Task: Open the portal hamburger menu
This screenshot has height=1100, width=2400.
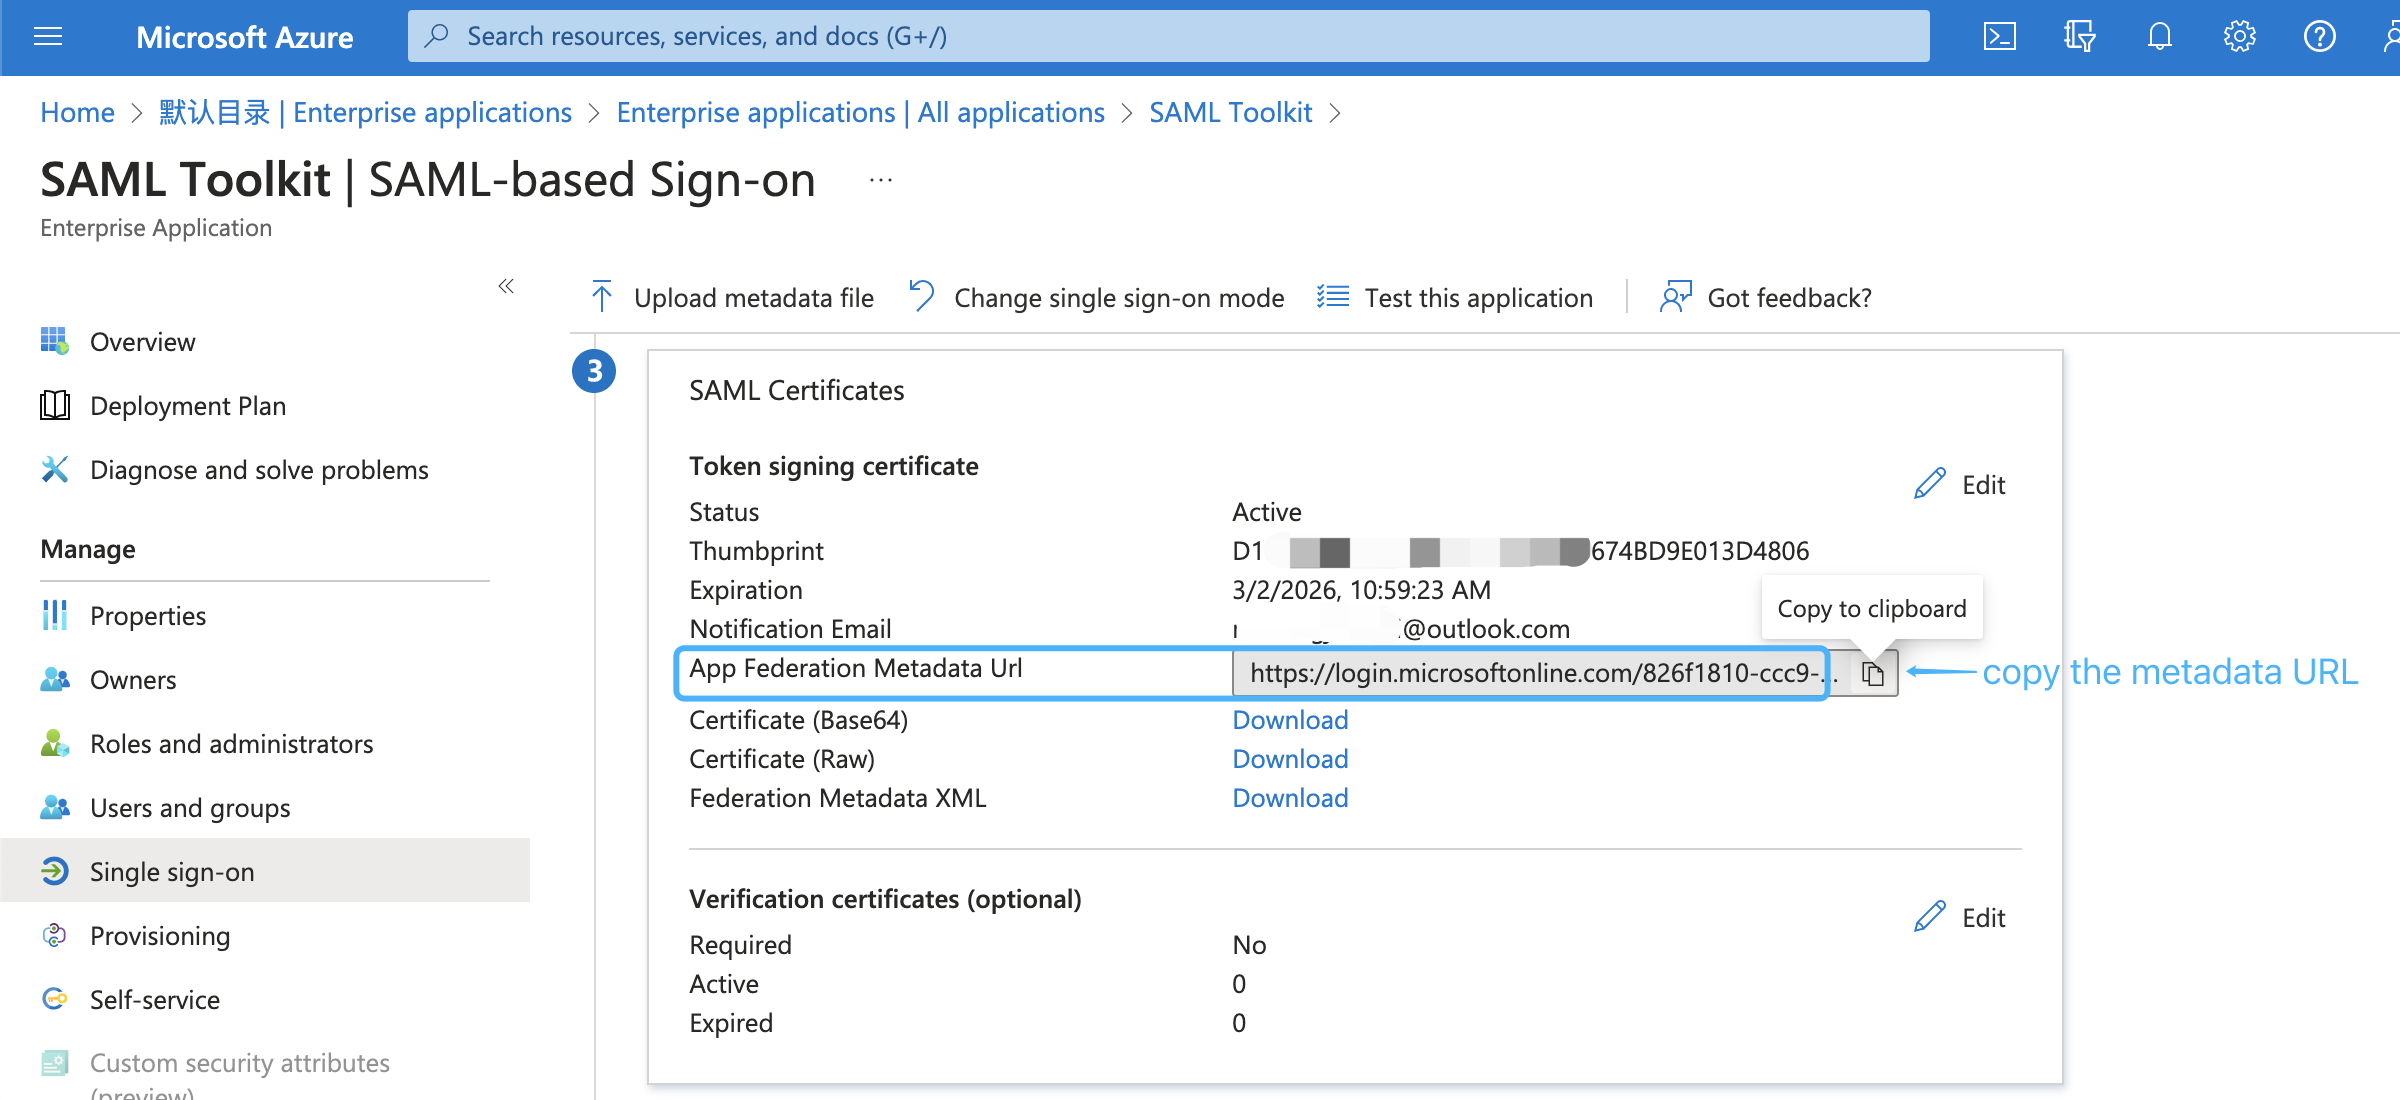Action: (x=47, y=36)
